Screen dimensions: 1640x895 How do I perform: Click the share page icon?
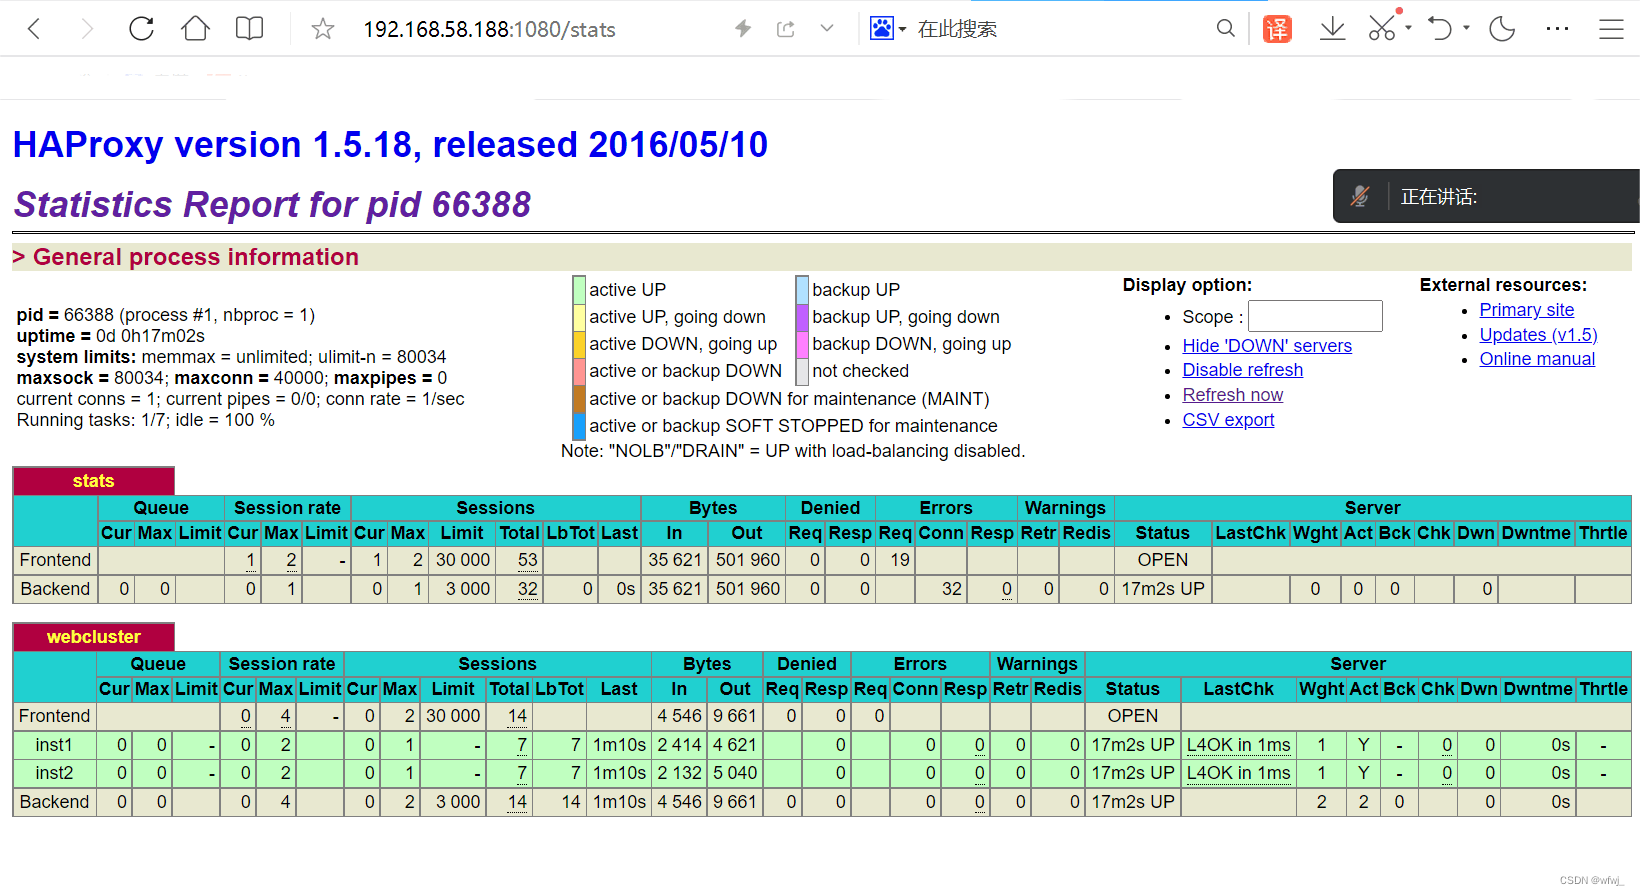786,29
